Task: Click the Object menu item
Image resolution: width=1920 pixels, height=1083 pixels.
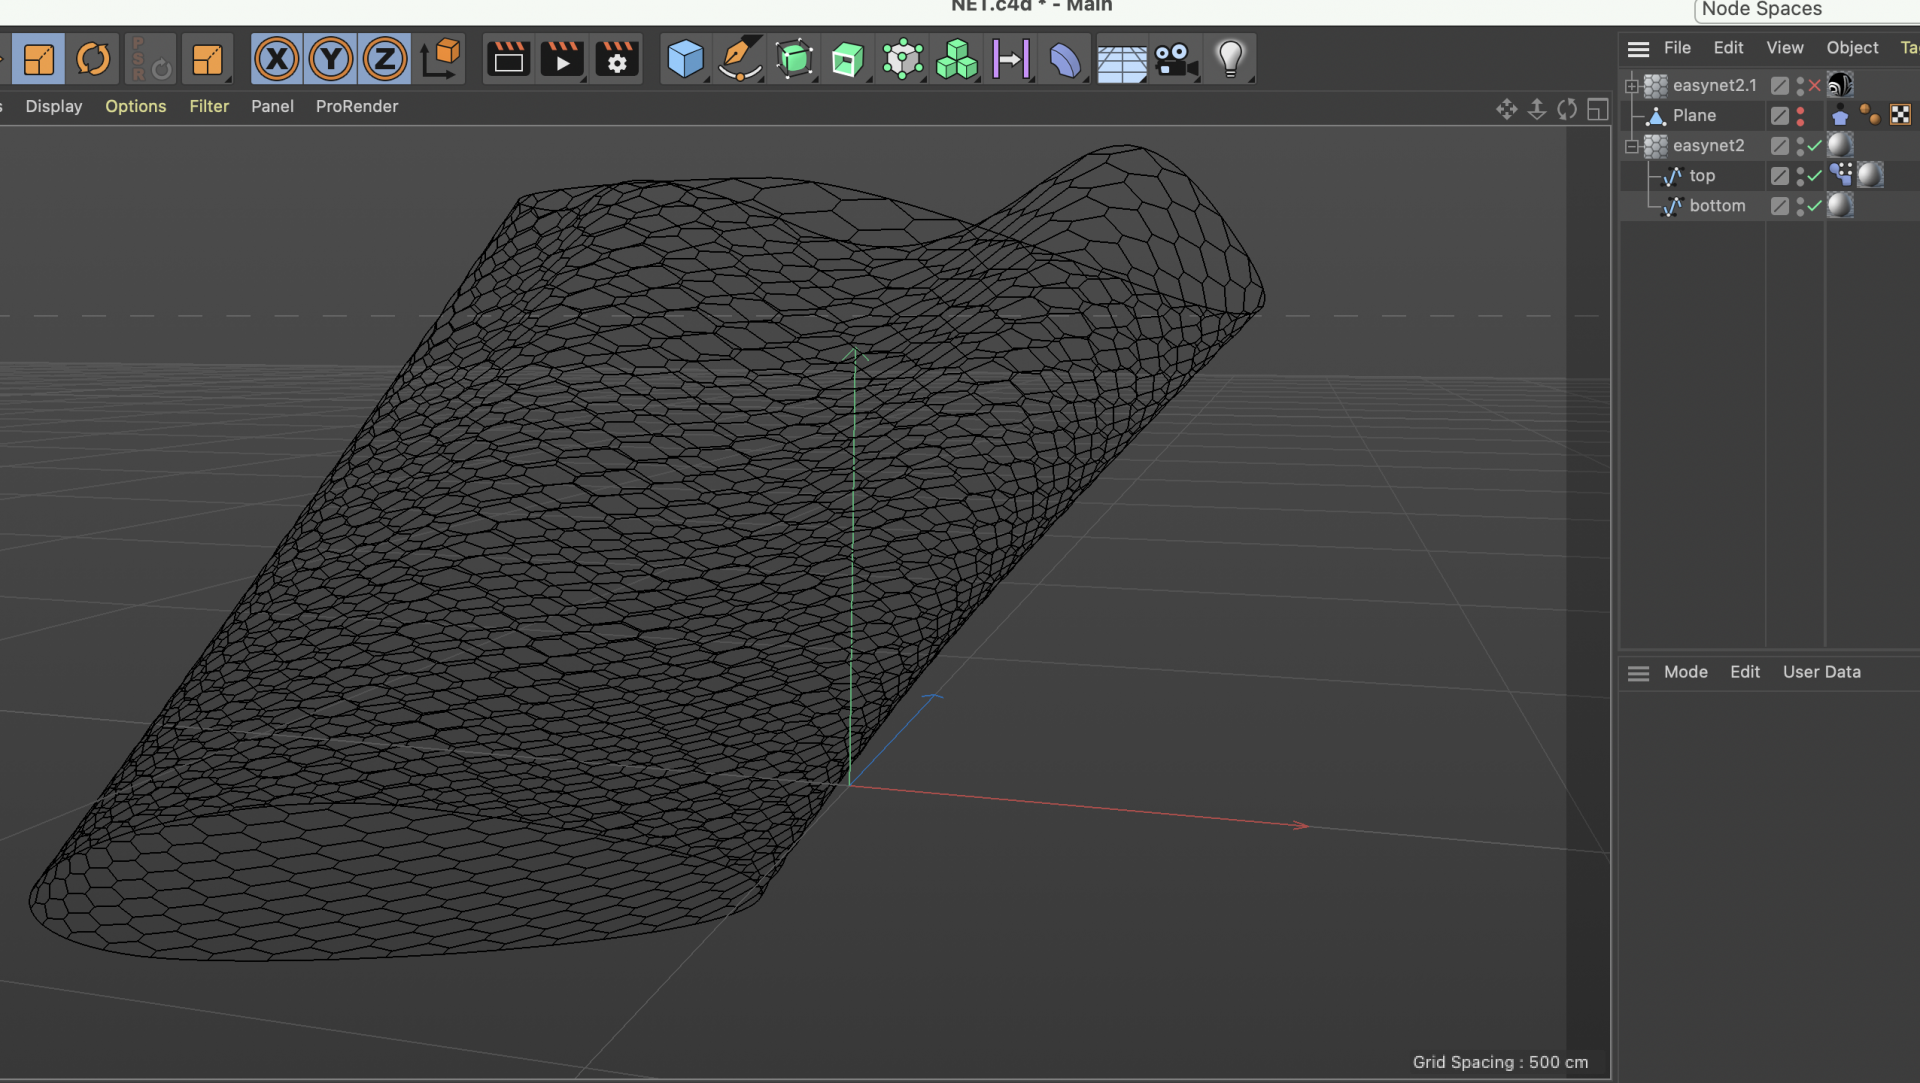Action: click(x=1853, y=45)
